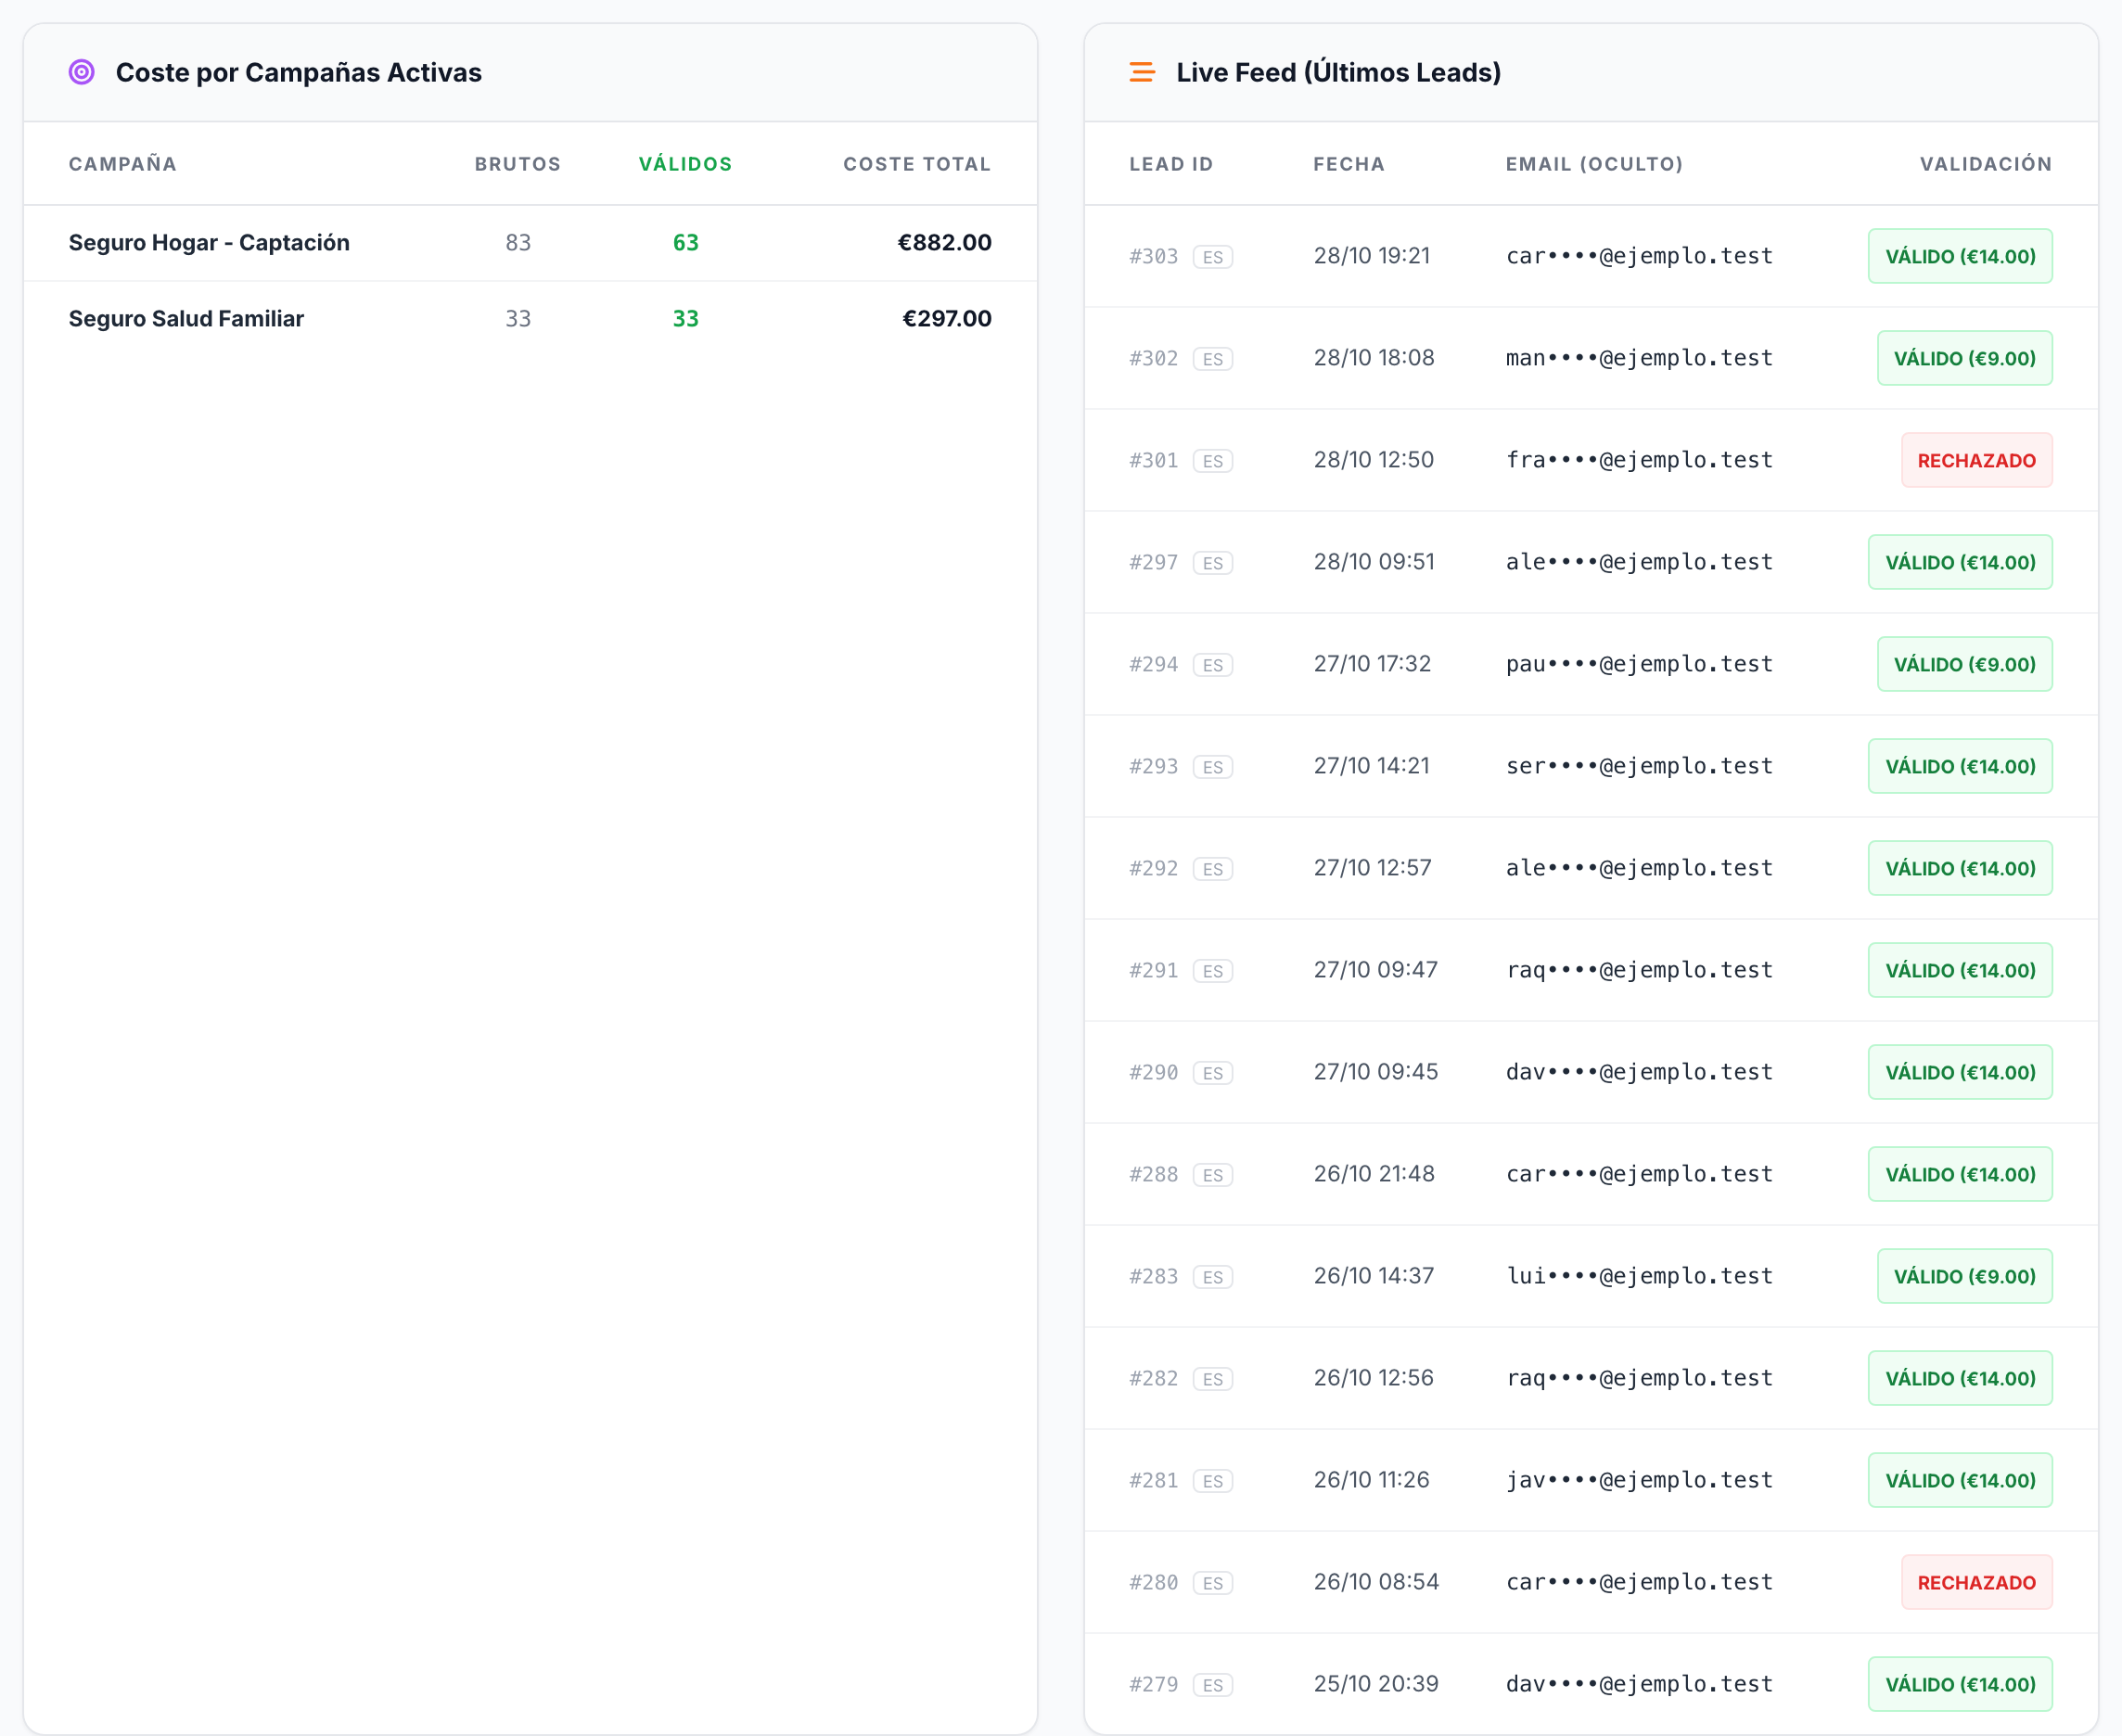The height and width of the screenshot is (1736, 2122).
Task: Click lead ID #303
Action: 1154,256
